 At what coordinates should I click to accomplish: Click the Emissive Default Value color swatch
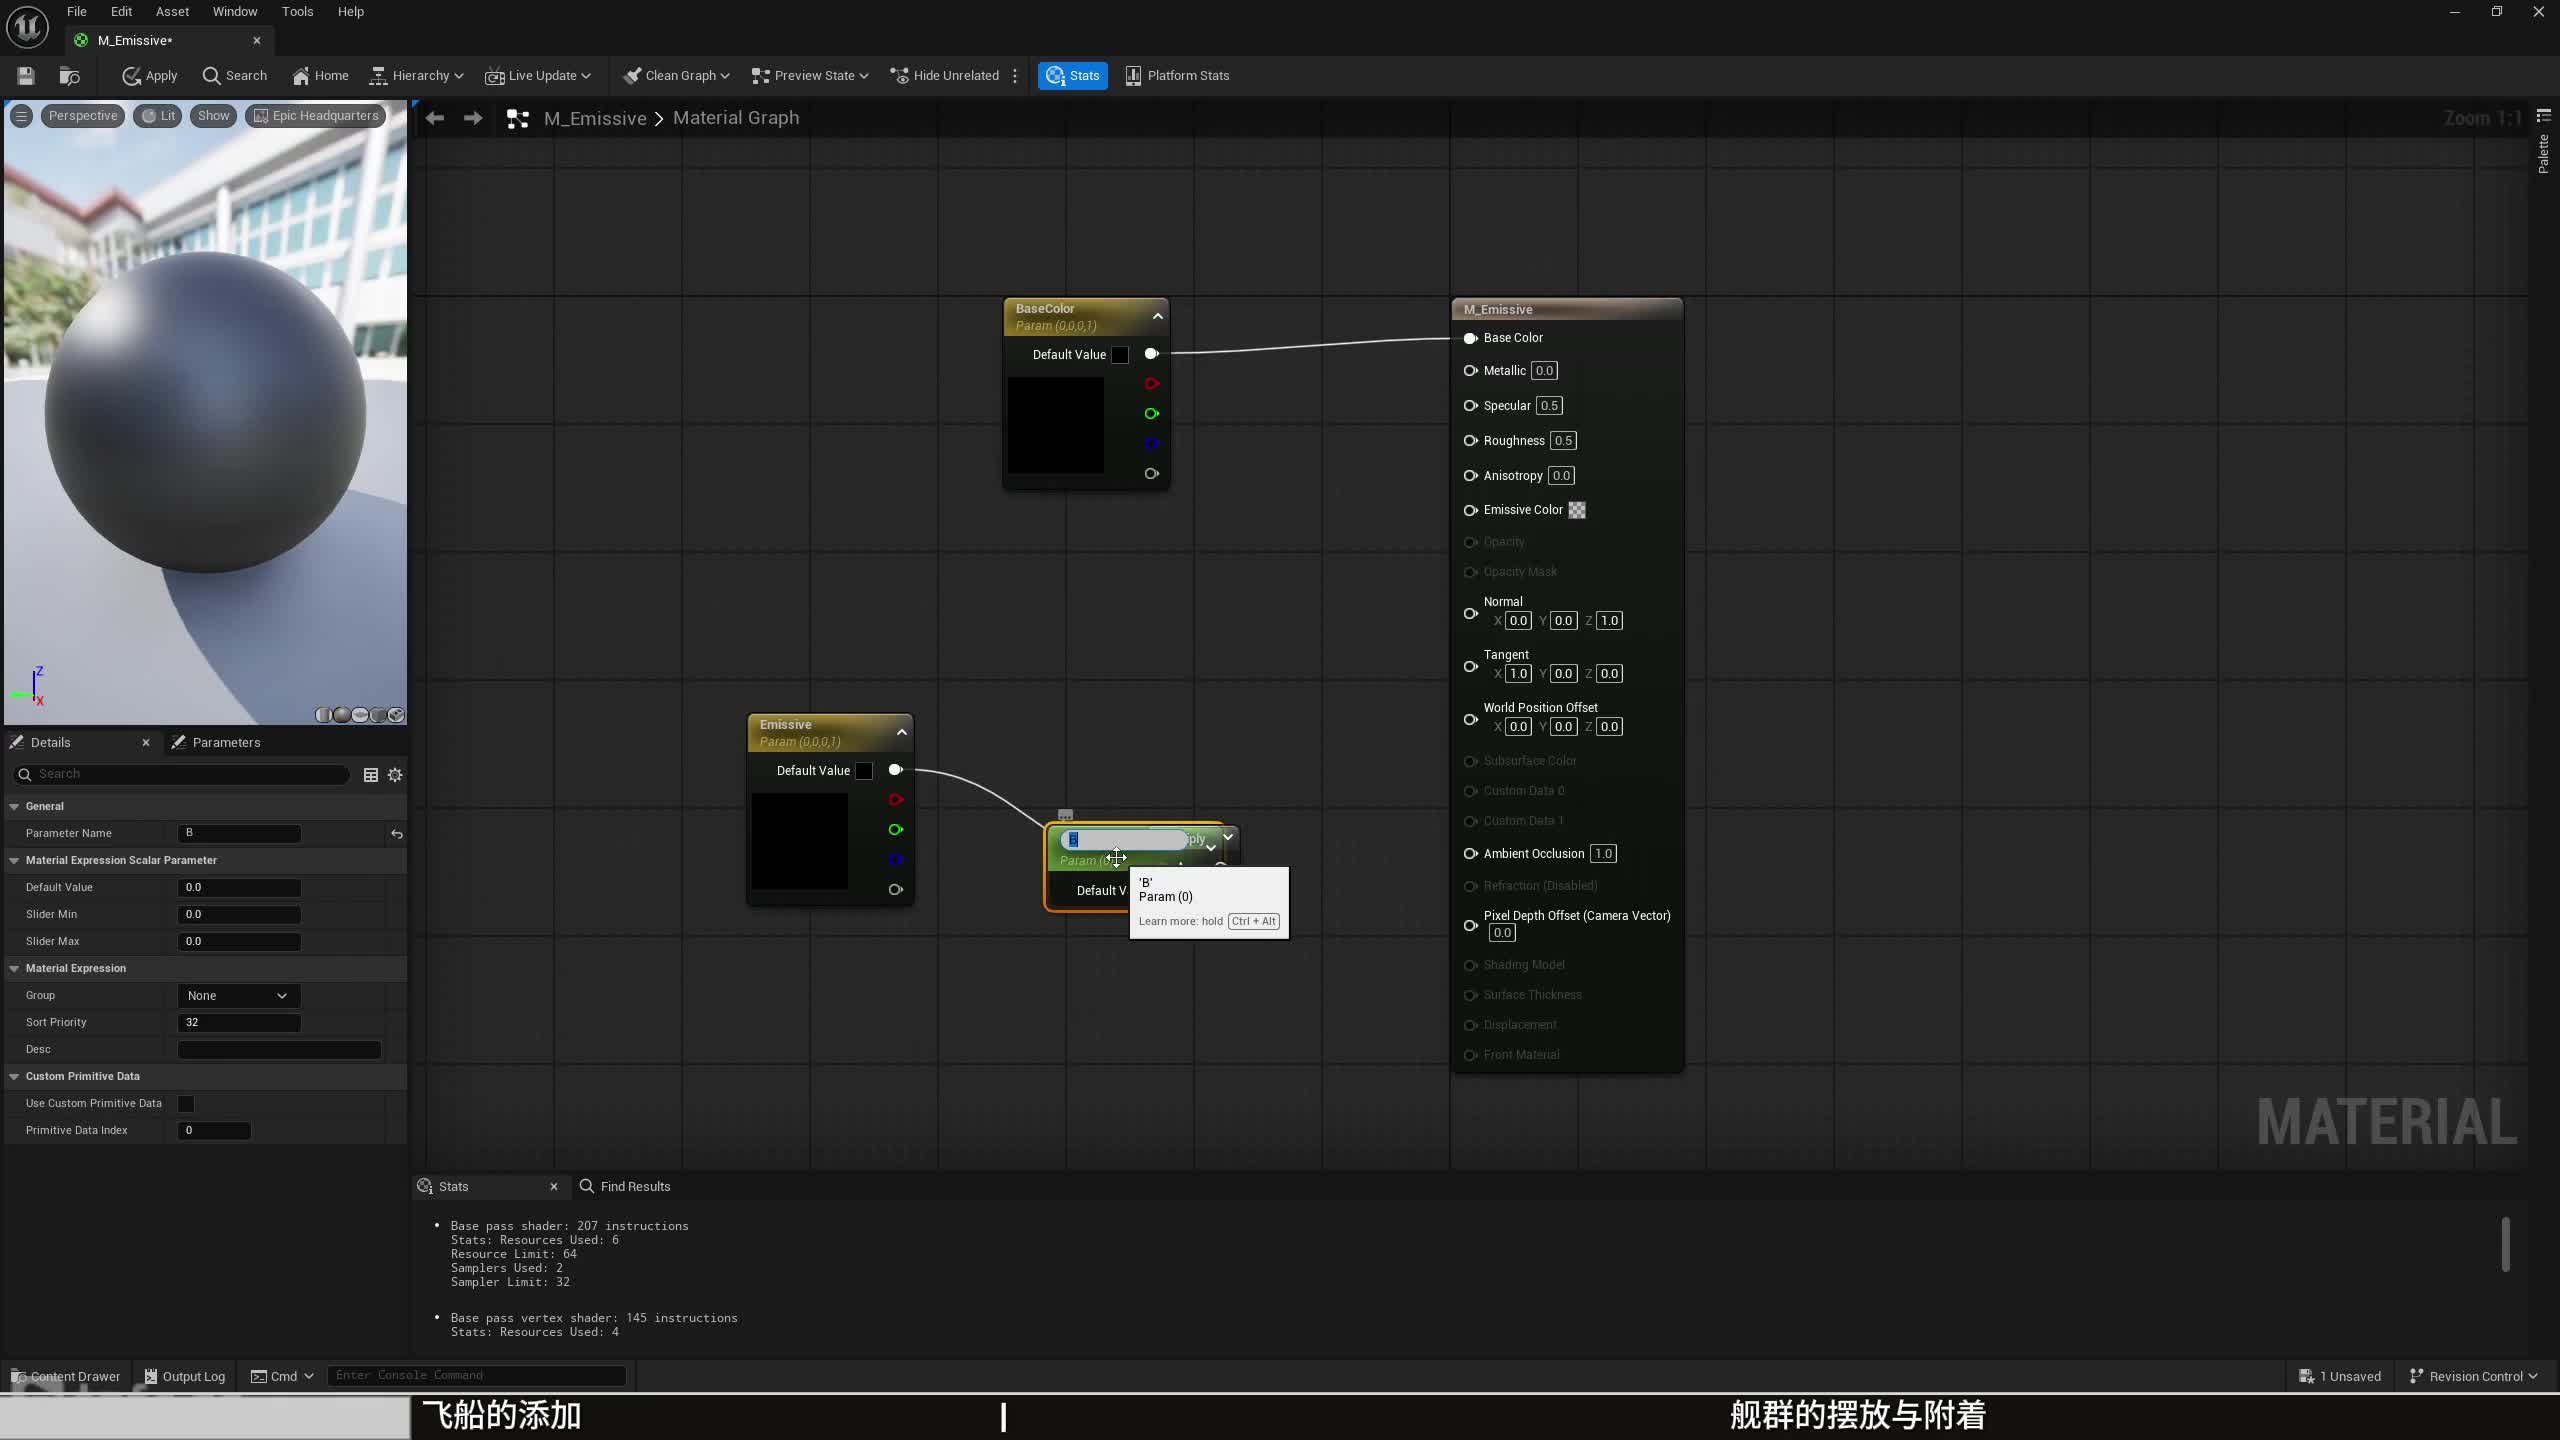click(x=864, y=771)
